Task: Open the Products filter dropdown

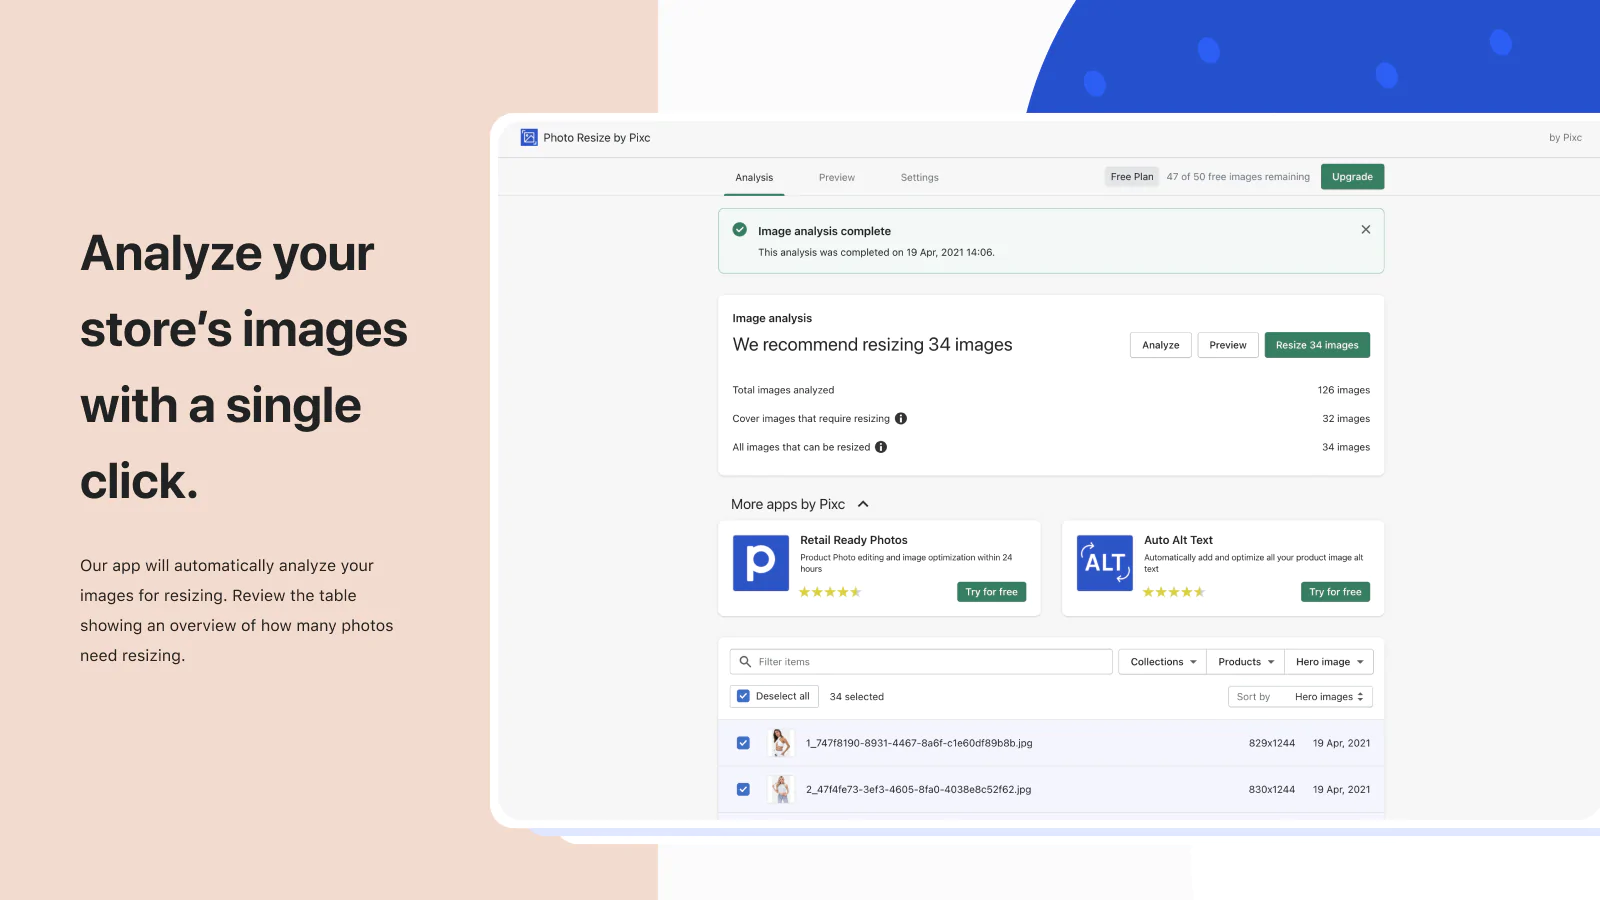Action: pyautogui.click(x=1246, y=662)
